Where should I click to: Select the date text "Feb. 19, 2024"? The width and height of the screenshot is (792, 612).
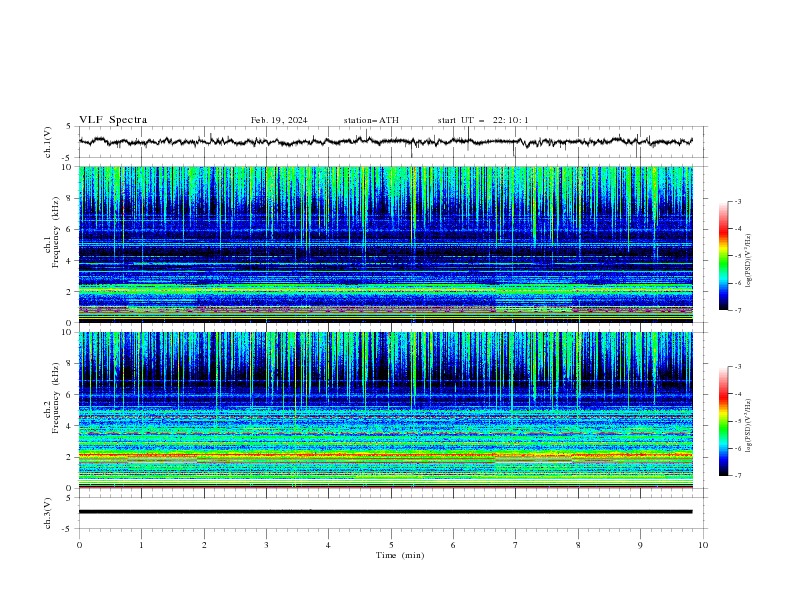click(x=279, y=120)
